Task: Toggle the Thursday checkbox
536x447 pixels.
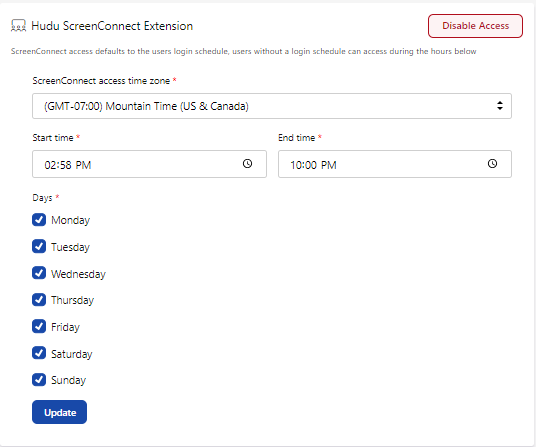Action: pos(39,300)
